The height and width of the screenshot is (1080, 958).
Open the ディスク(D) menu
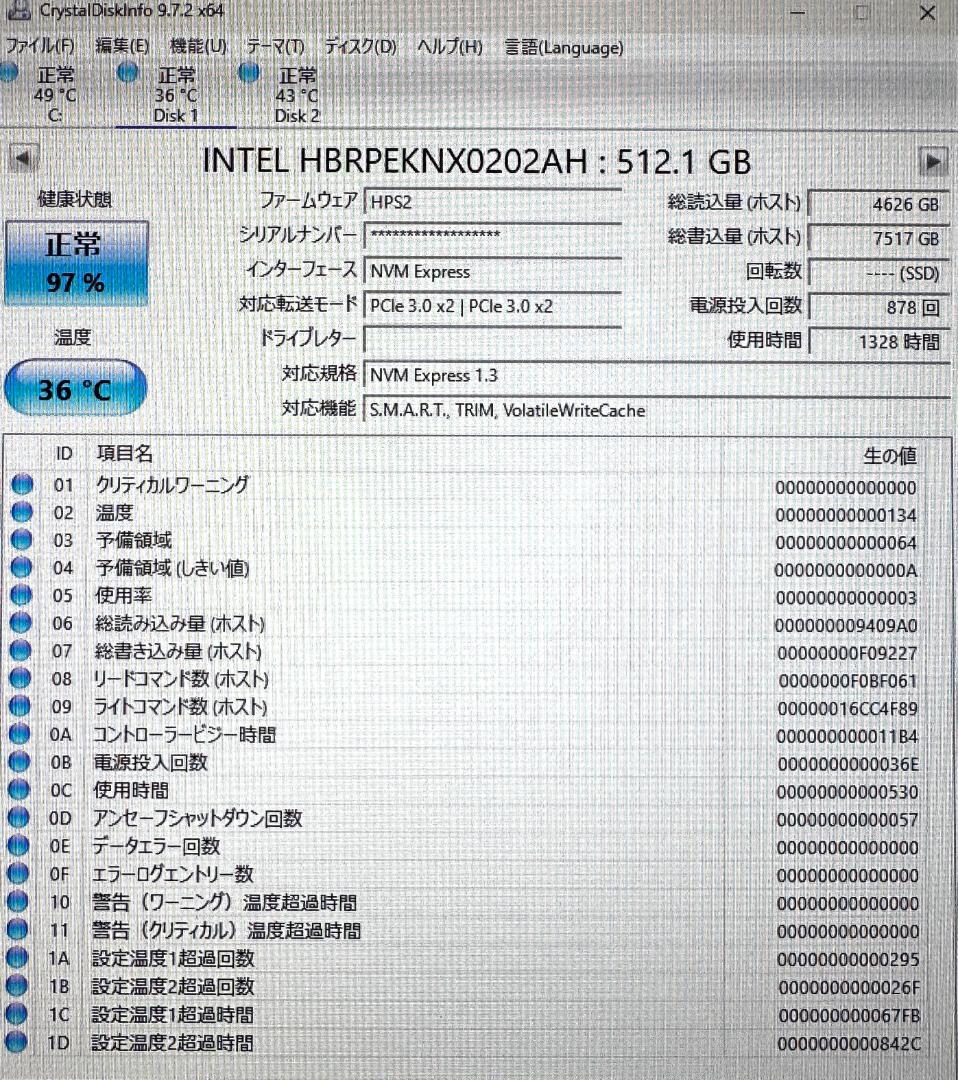click(360, 47)
